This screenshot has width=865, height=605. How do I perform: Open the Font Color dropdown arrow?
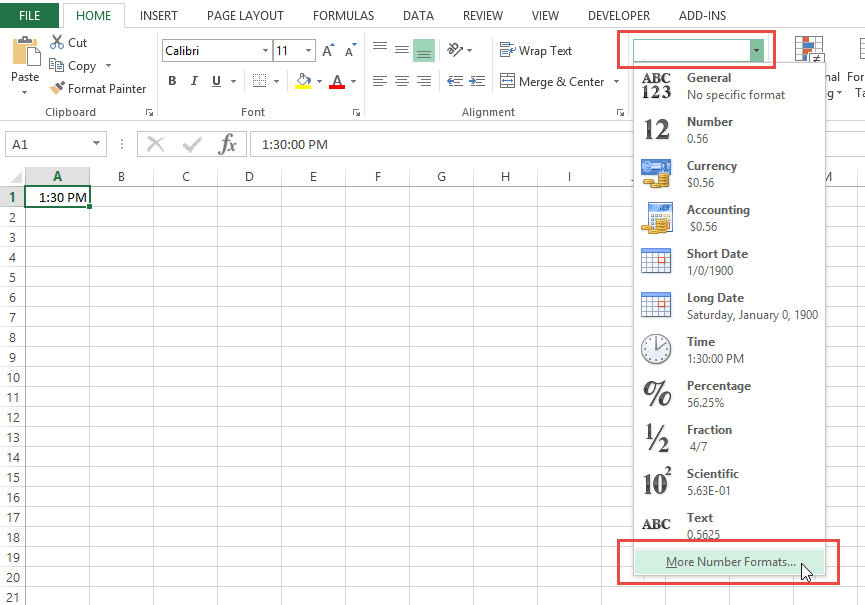point(352,82)
